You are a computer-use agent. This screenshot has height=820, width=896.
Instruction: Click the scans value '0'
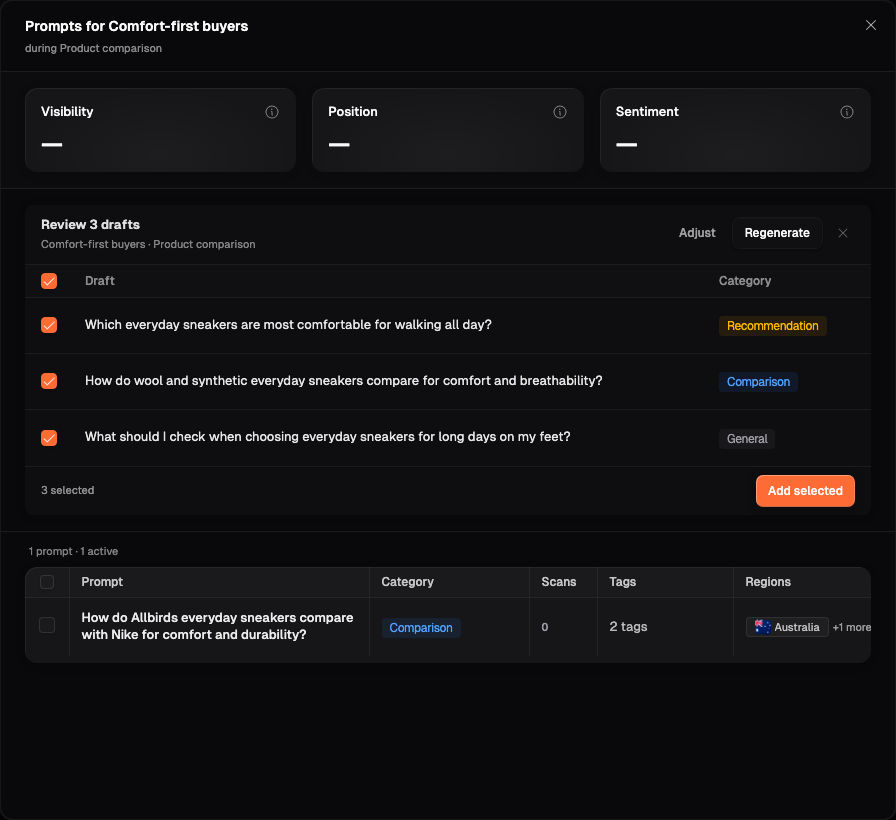[x=545, y=627]
